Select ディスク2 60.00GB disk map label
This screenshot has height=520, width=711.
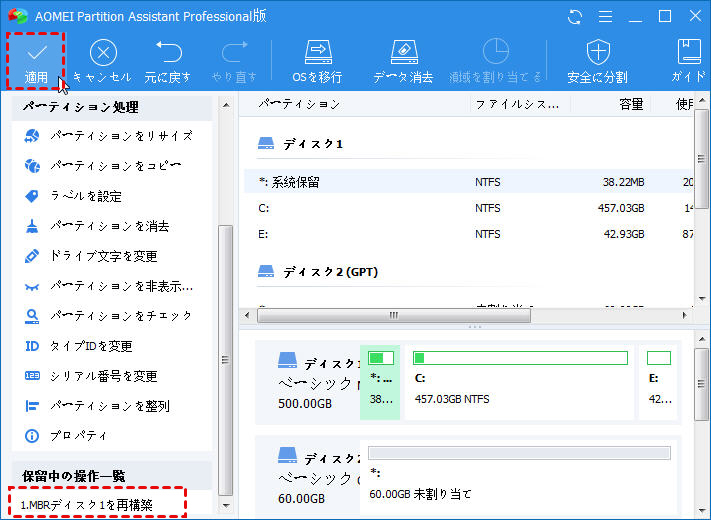tap(309, 474)
